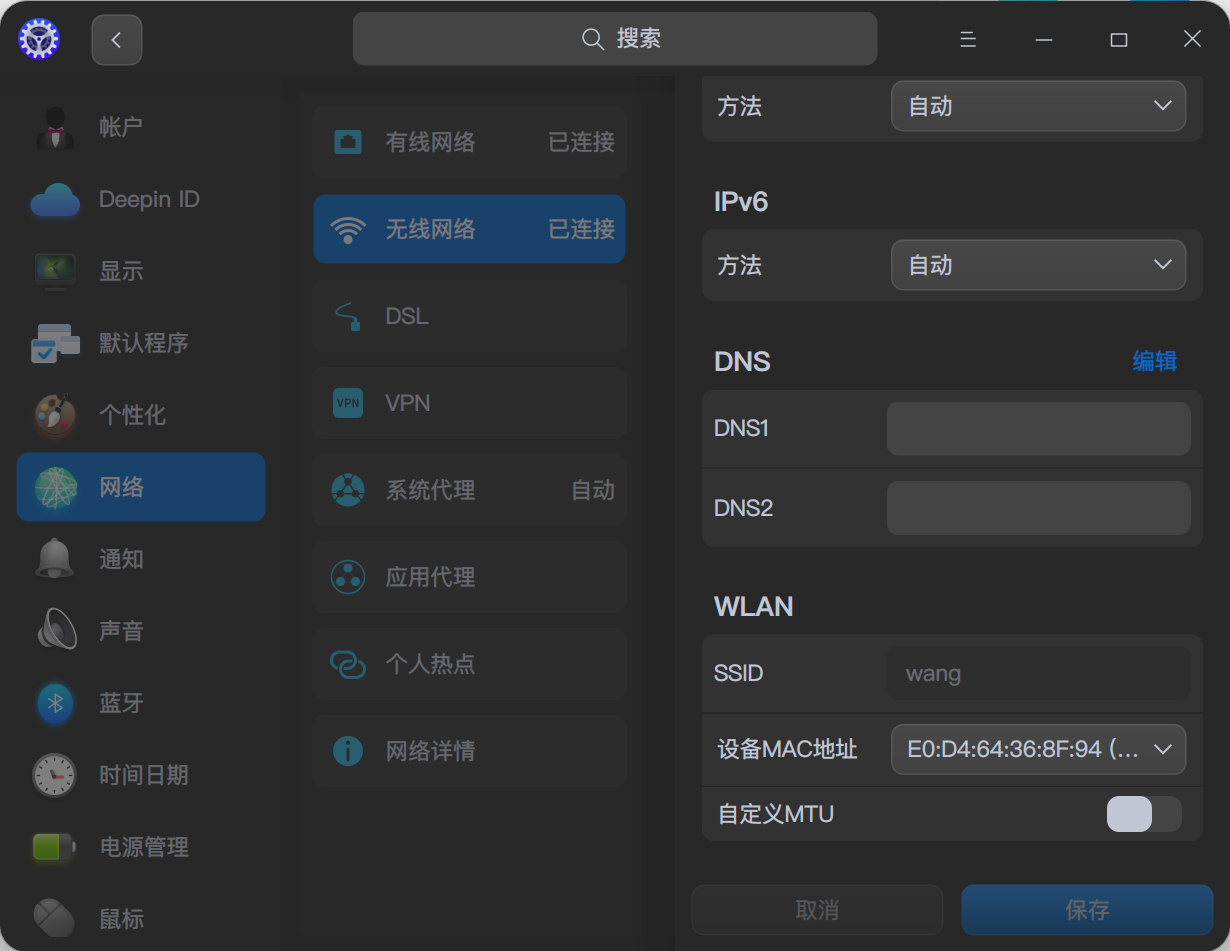Open the top 方法 dropdown set to 自动
The width and height of the screenshot is (1230, 951).
click(1038, 106)
